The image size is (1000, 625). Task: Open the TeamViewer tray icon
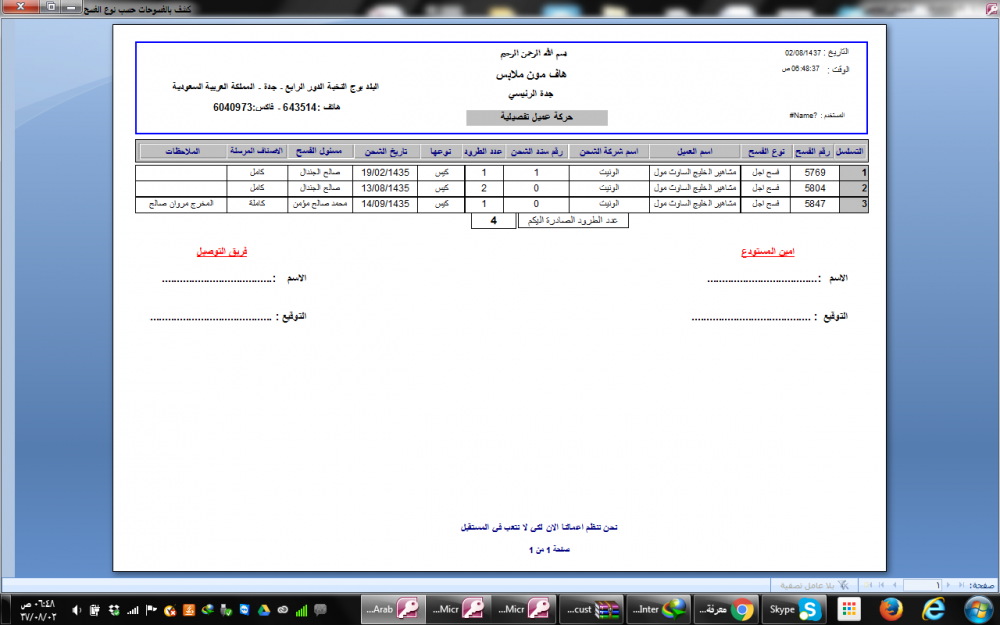245,610
